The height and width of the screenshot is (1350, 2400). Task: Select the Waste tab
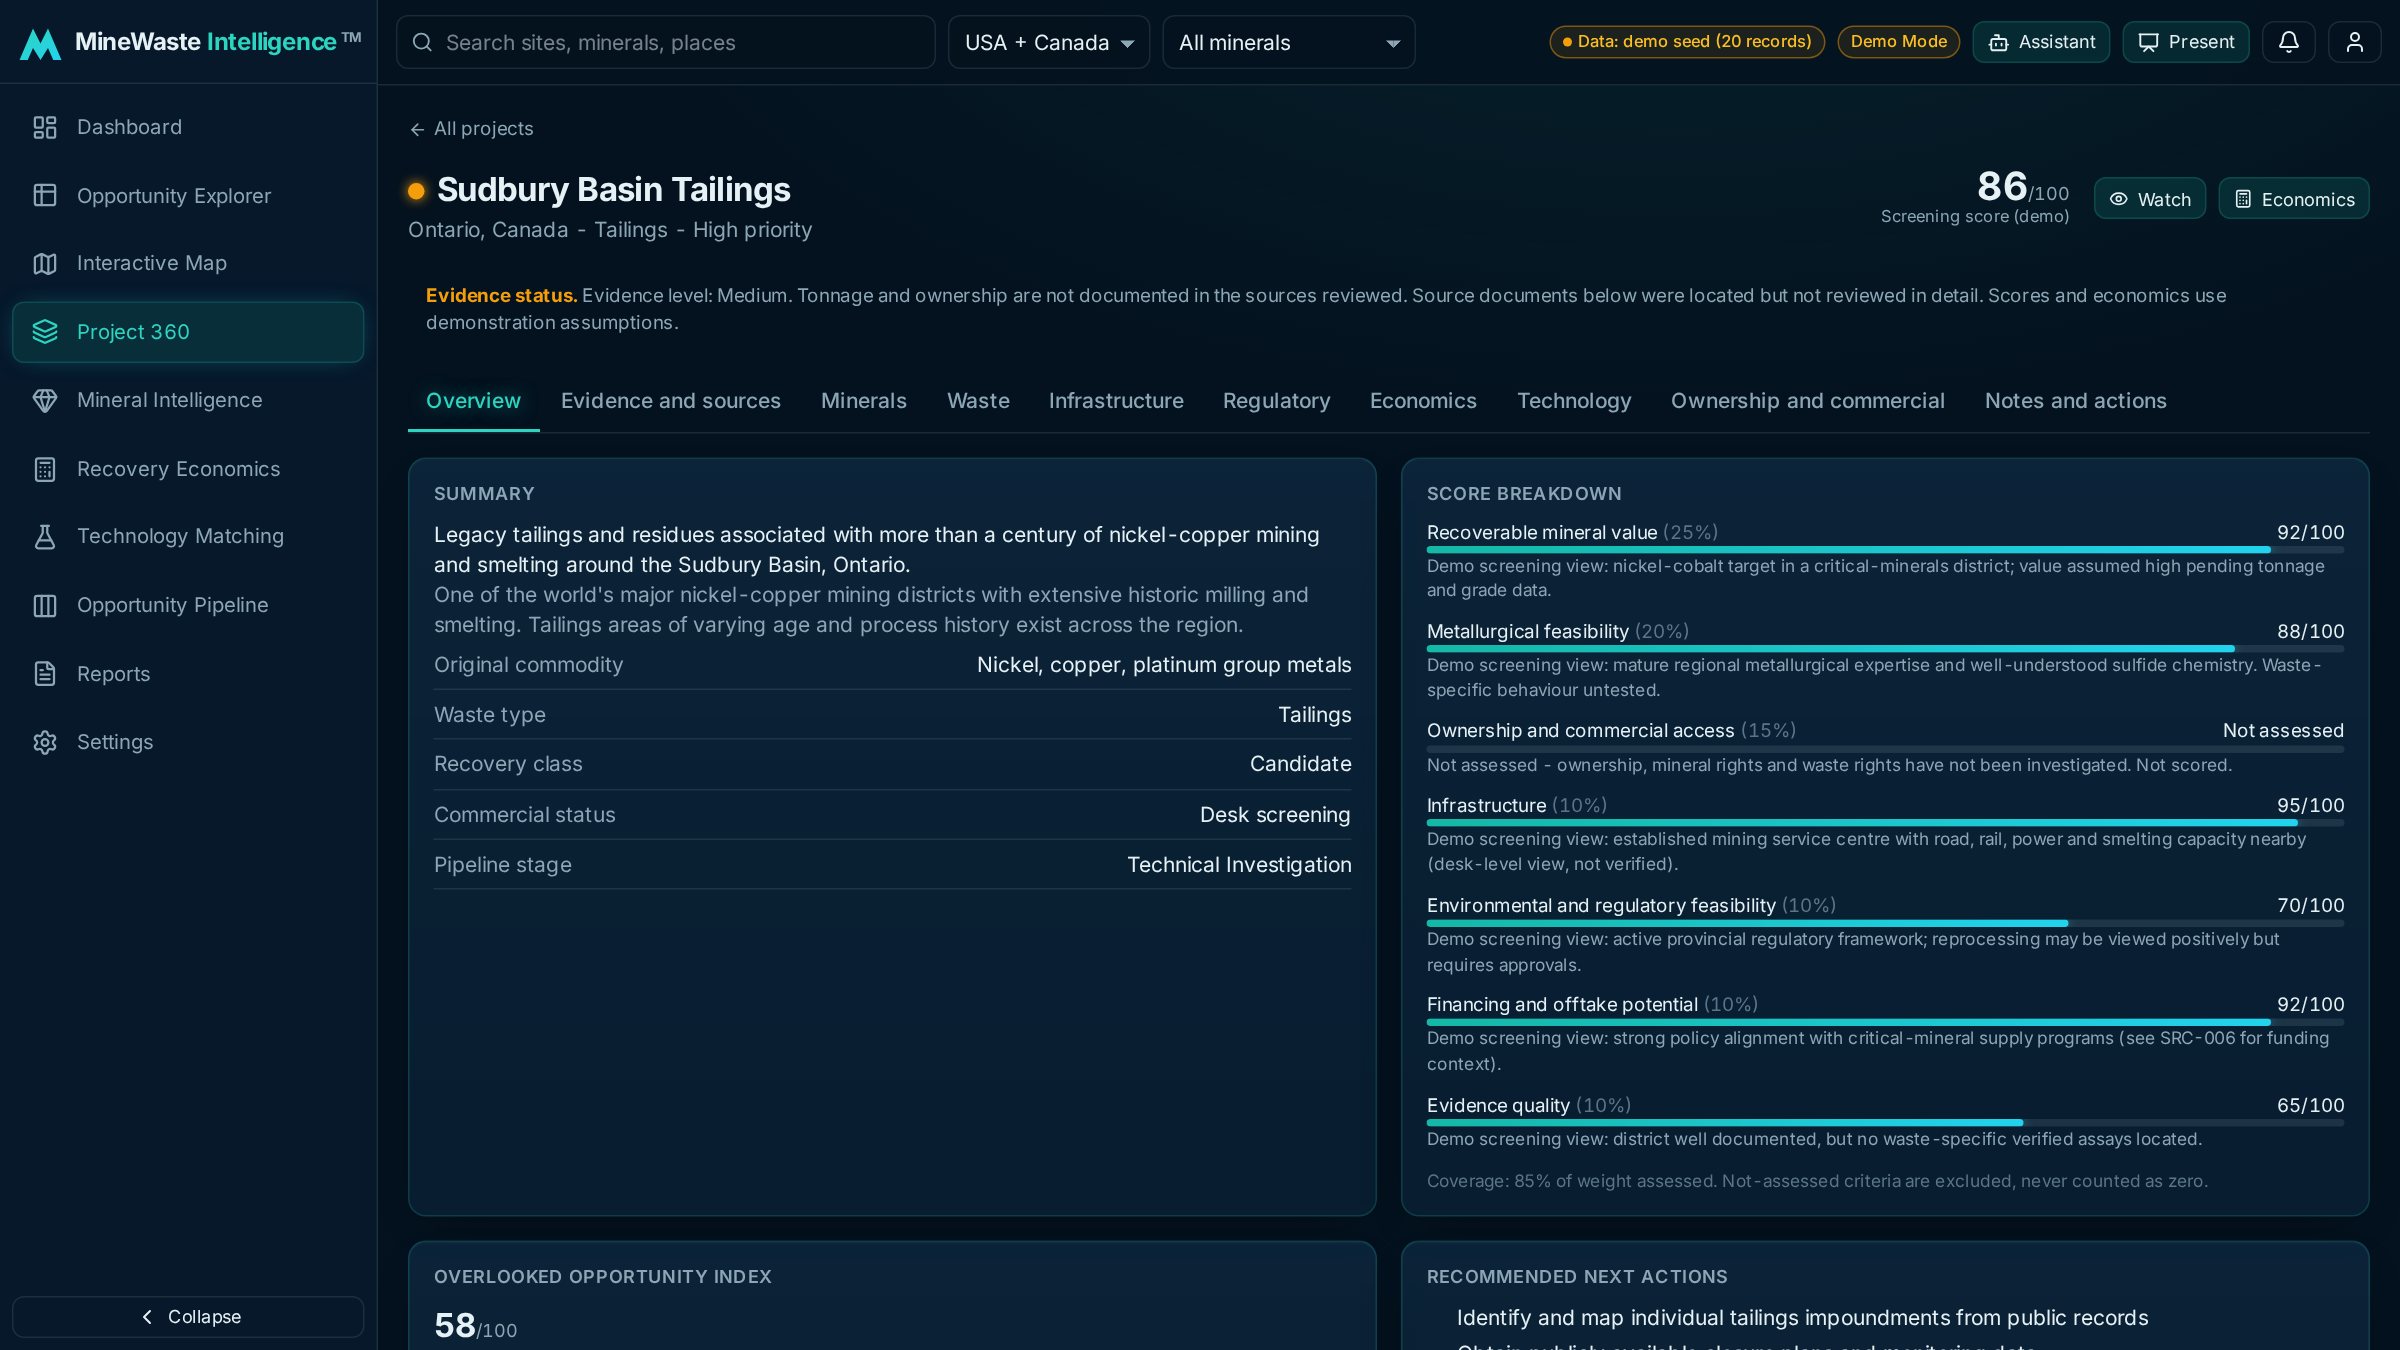(x=978, y=400)
